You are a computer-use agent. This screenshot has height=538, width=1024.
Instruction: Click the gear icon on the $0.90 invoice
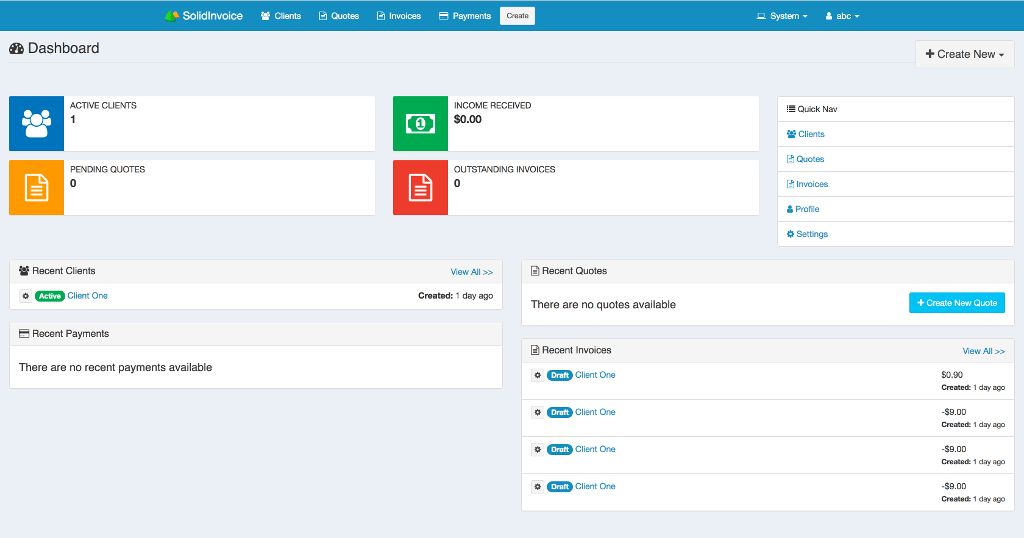click(538, 375)
